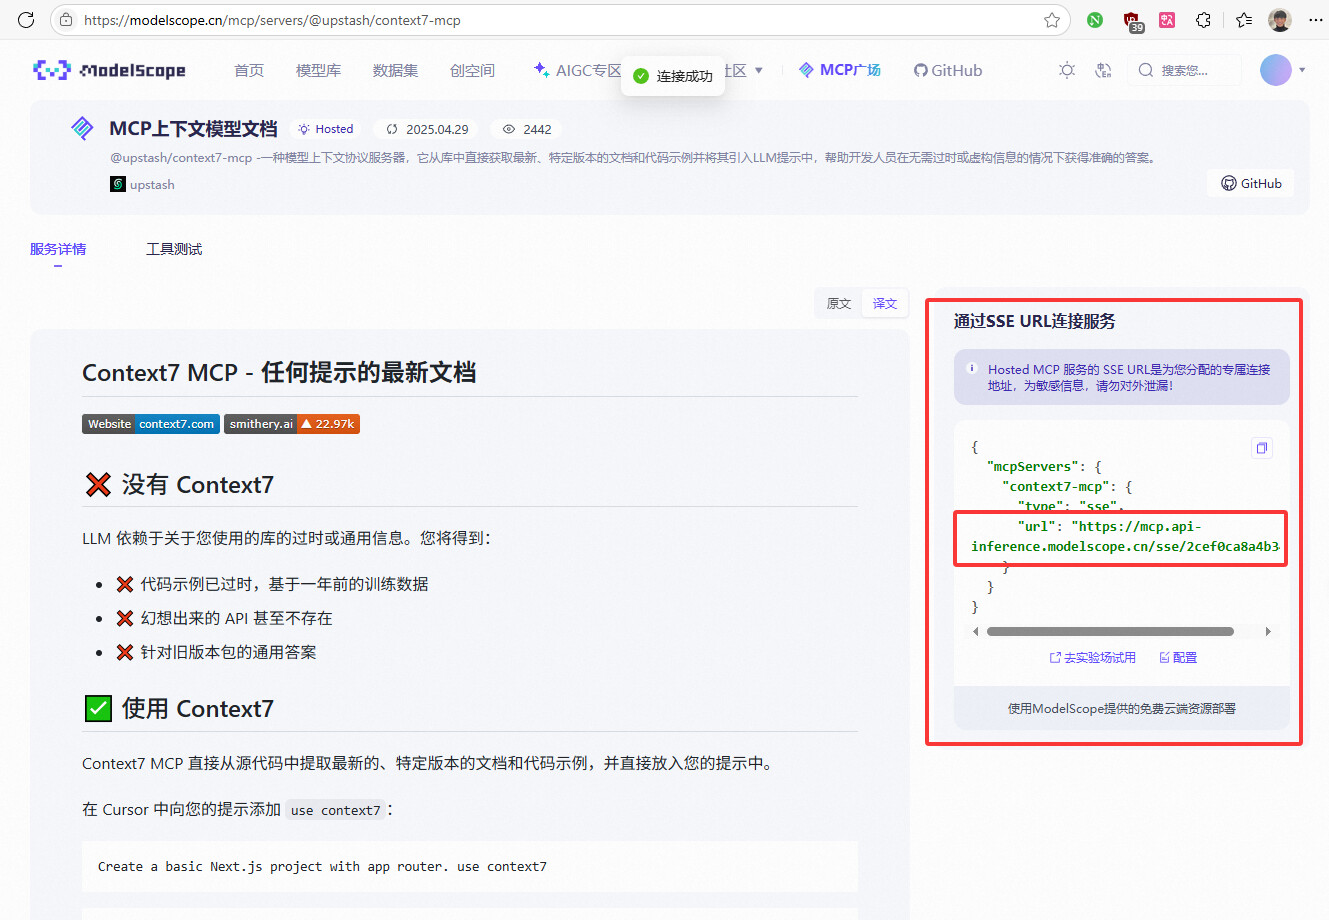1329x920 pixels.
Task: Open the green N browser extension
Action: pyautogui.click(x=1095, y=20)
